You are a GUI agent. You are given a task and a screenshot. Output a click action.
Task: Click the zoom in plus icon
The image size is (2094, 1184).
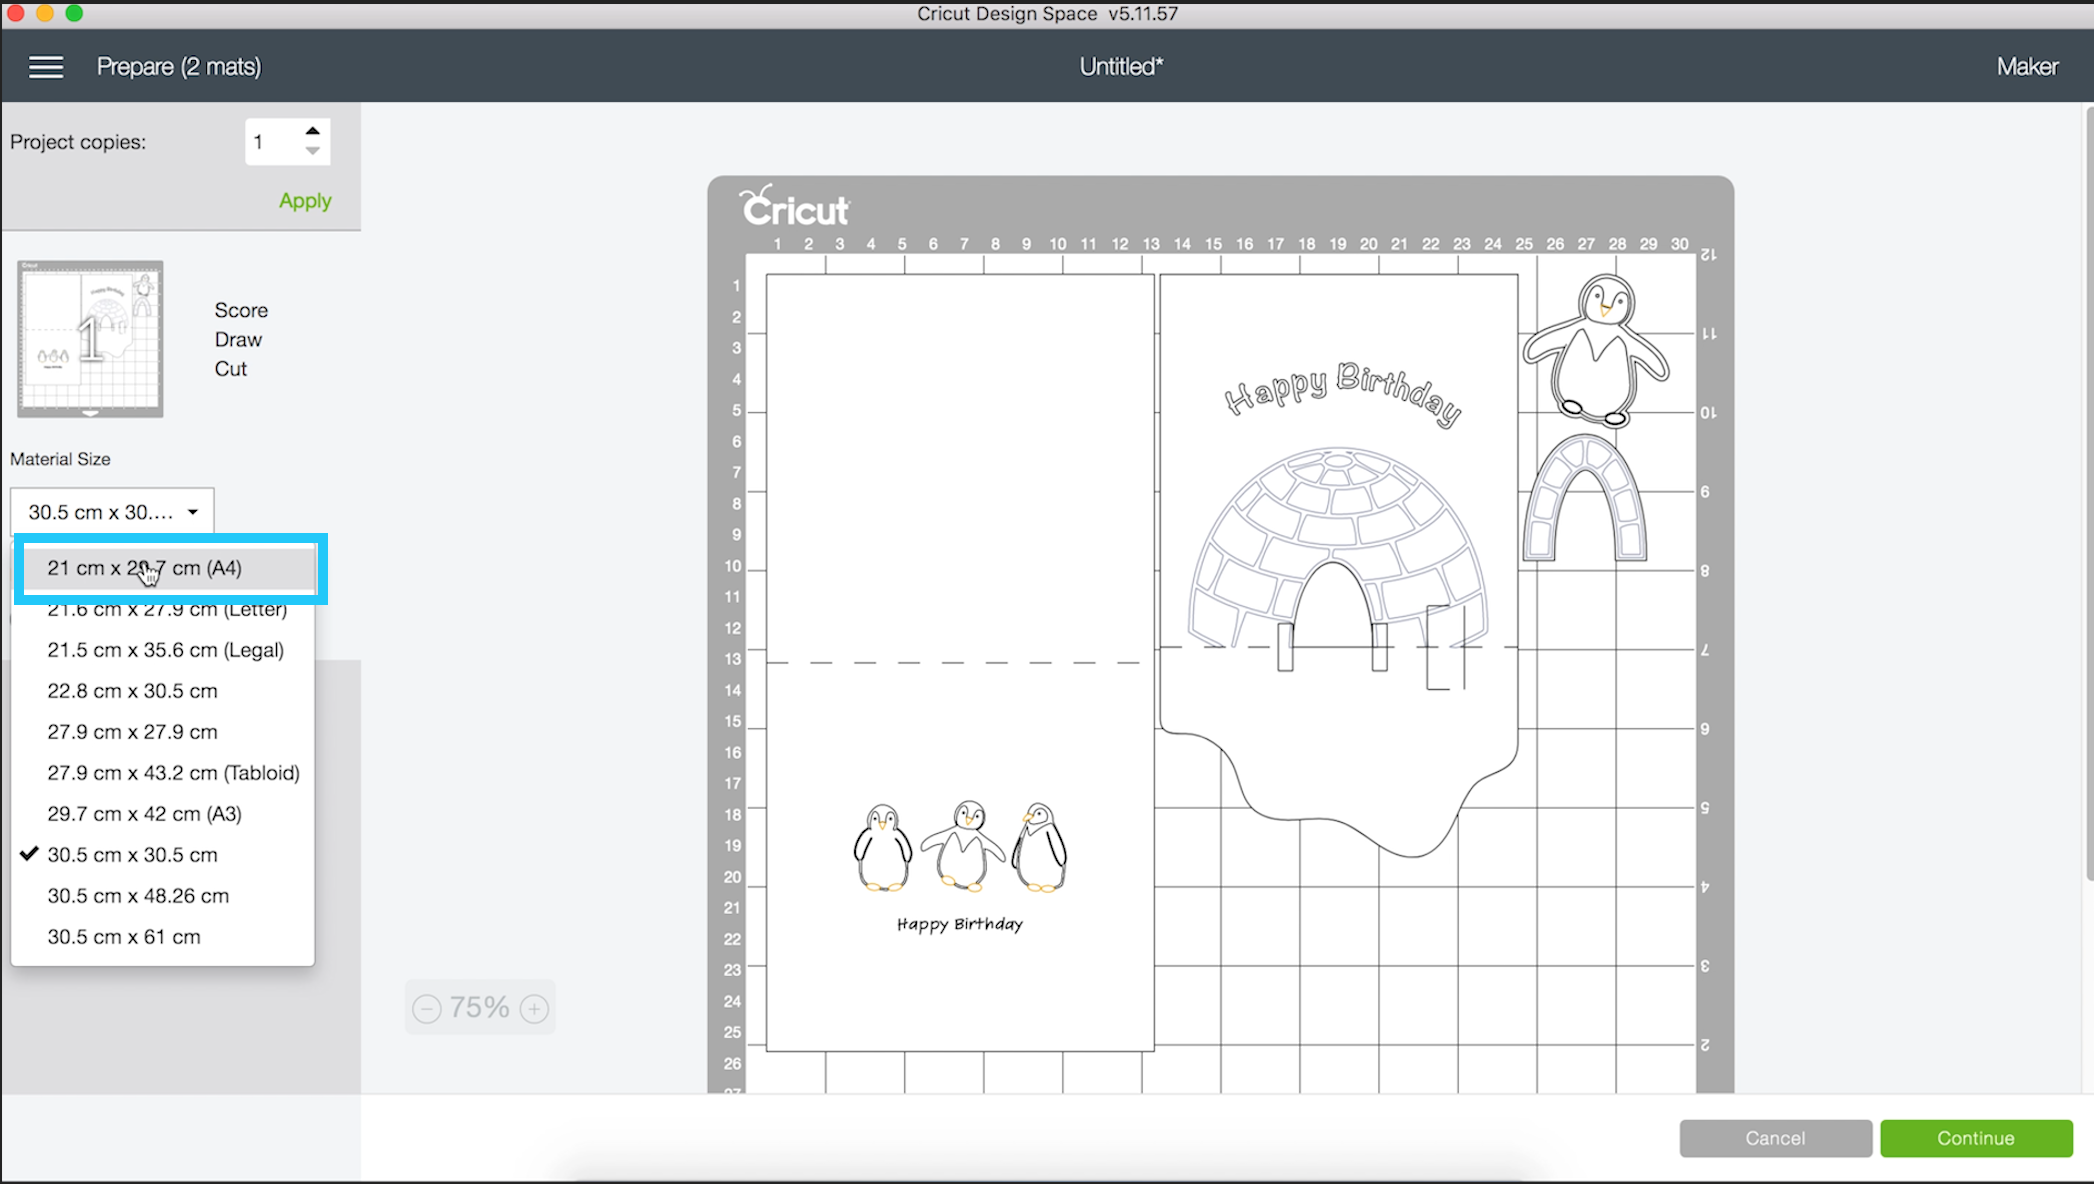coord(535,1008)
